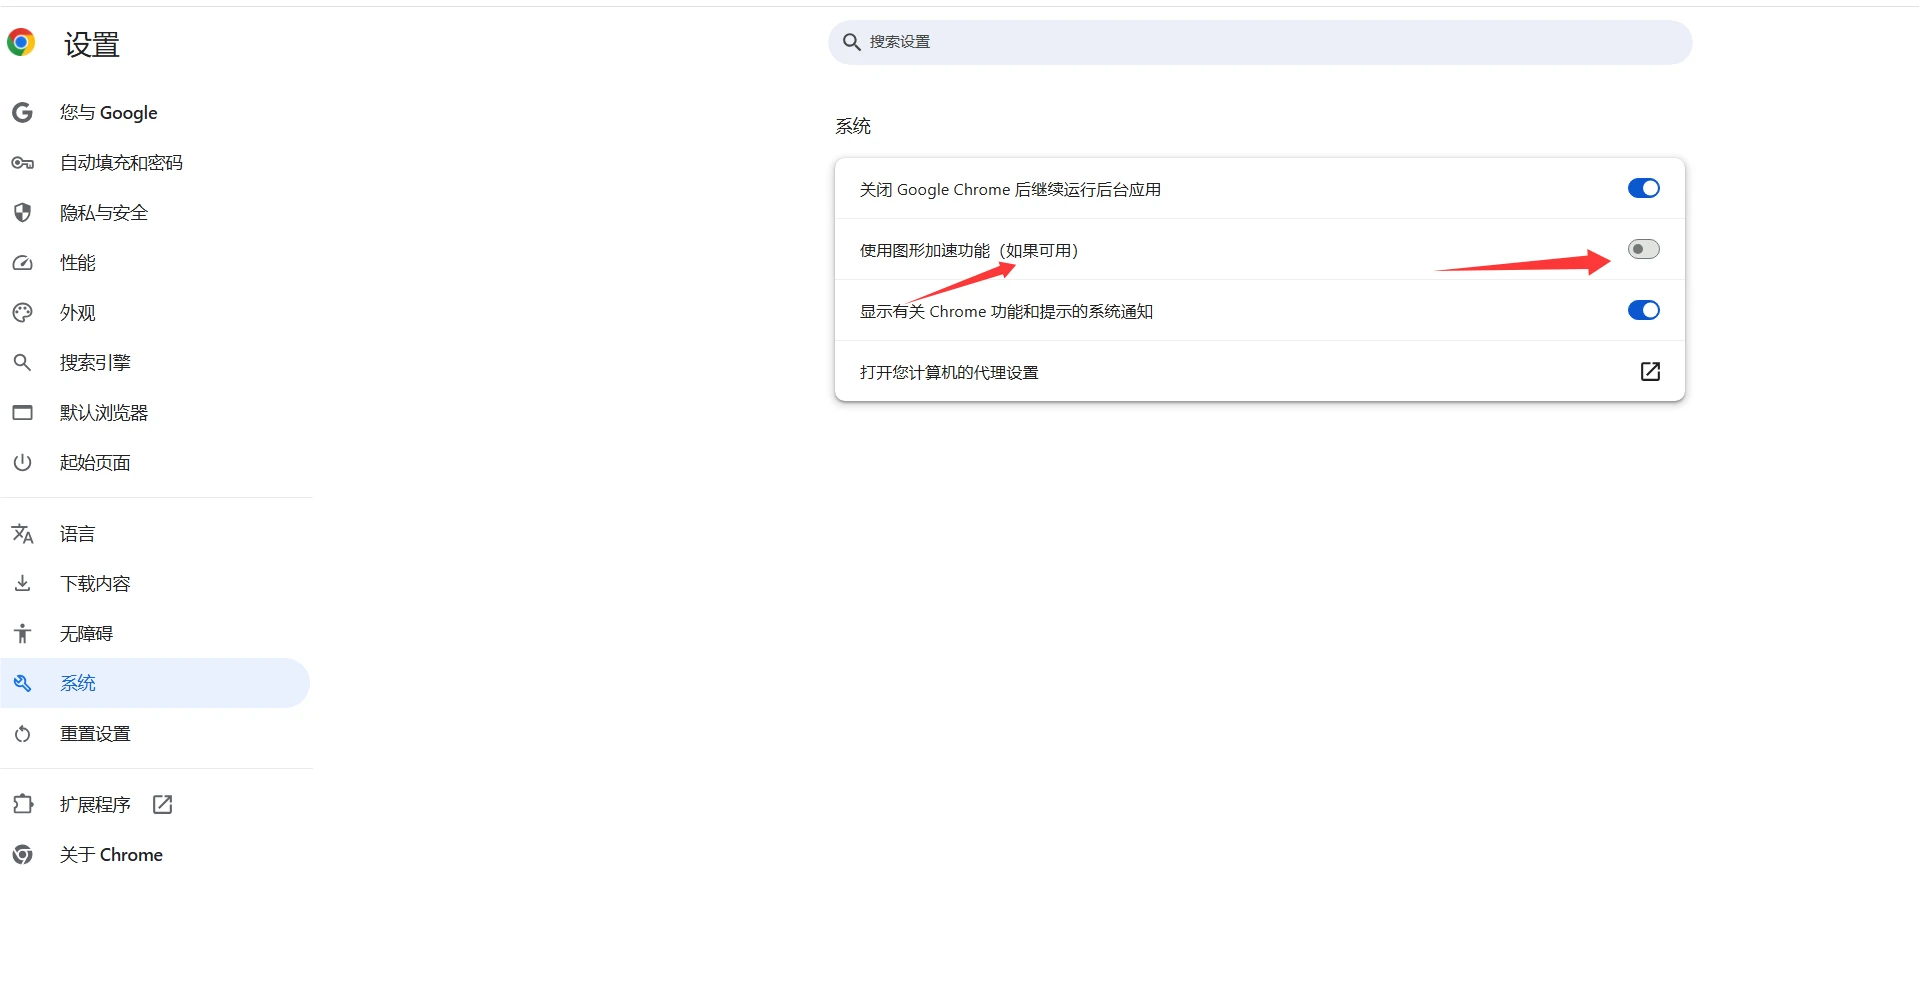
Task: Disable 关闭 Google Chrome 后继续运行后台应用 toggle
Action: [x=1643, y=189]
